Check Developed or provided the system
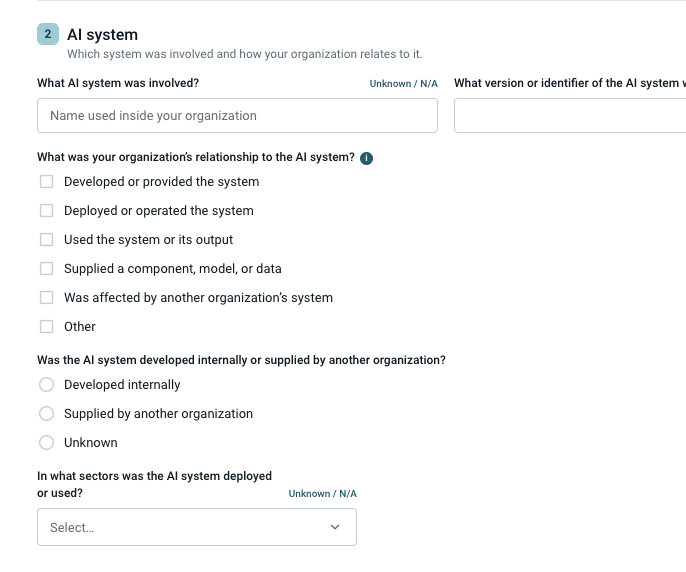The height and width of the screenshot is (572, 686). [46, 182]
